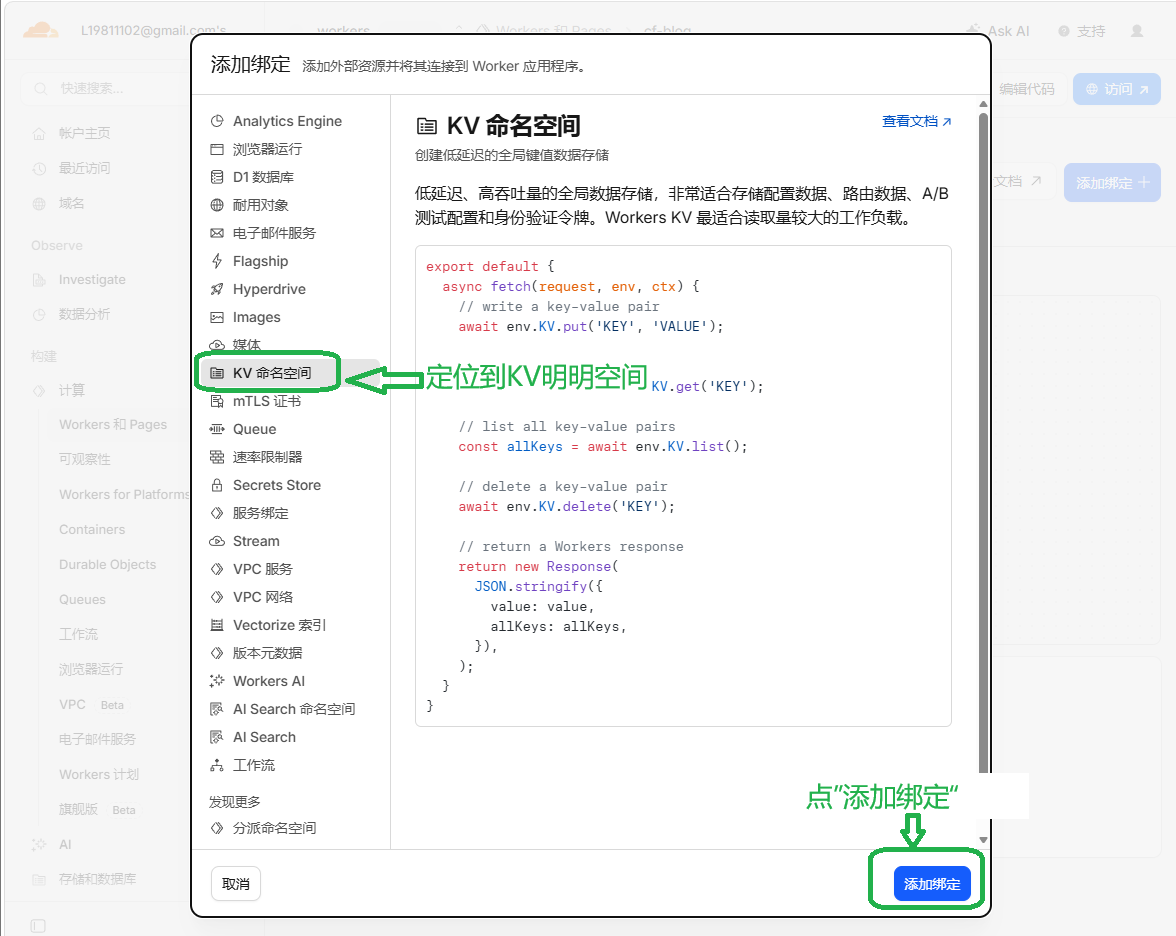Image resolution: width=1176 pixels, height=936 pixels.
Task: Expand 存储和数据库 sidebar section
Action: tap(97, 879)
